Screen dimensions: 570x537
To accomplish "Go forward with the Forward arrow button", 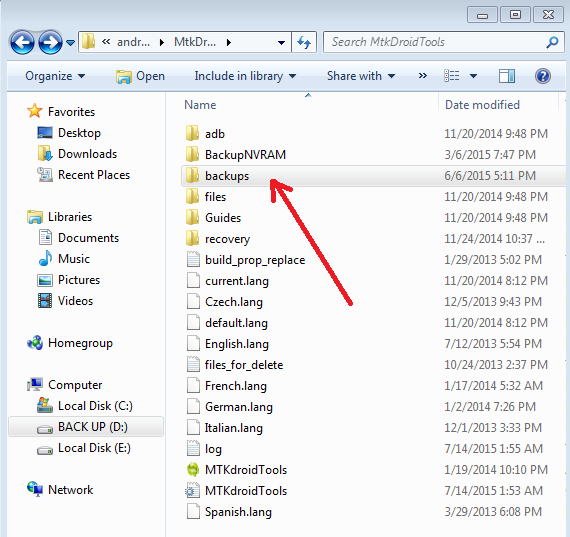I will pyautogui.click(x=50, y=43).
